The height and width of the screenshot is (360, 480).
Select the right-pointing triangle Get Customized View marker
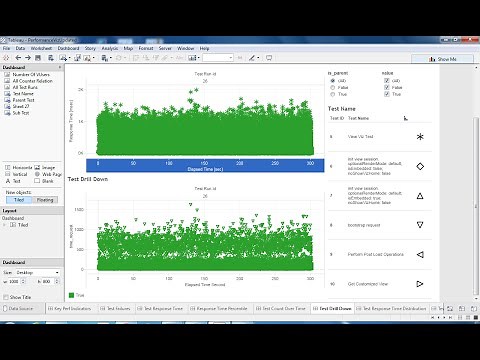click(x=420, y=284)
